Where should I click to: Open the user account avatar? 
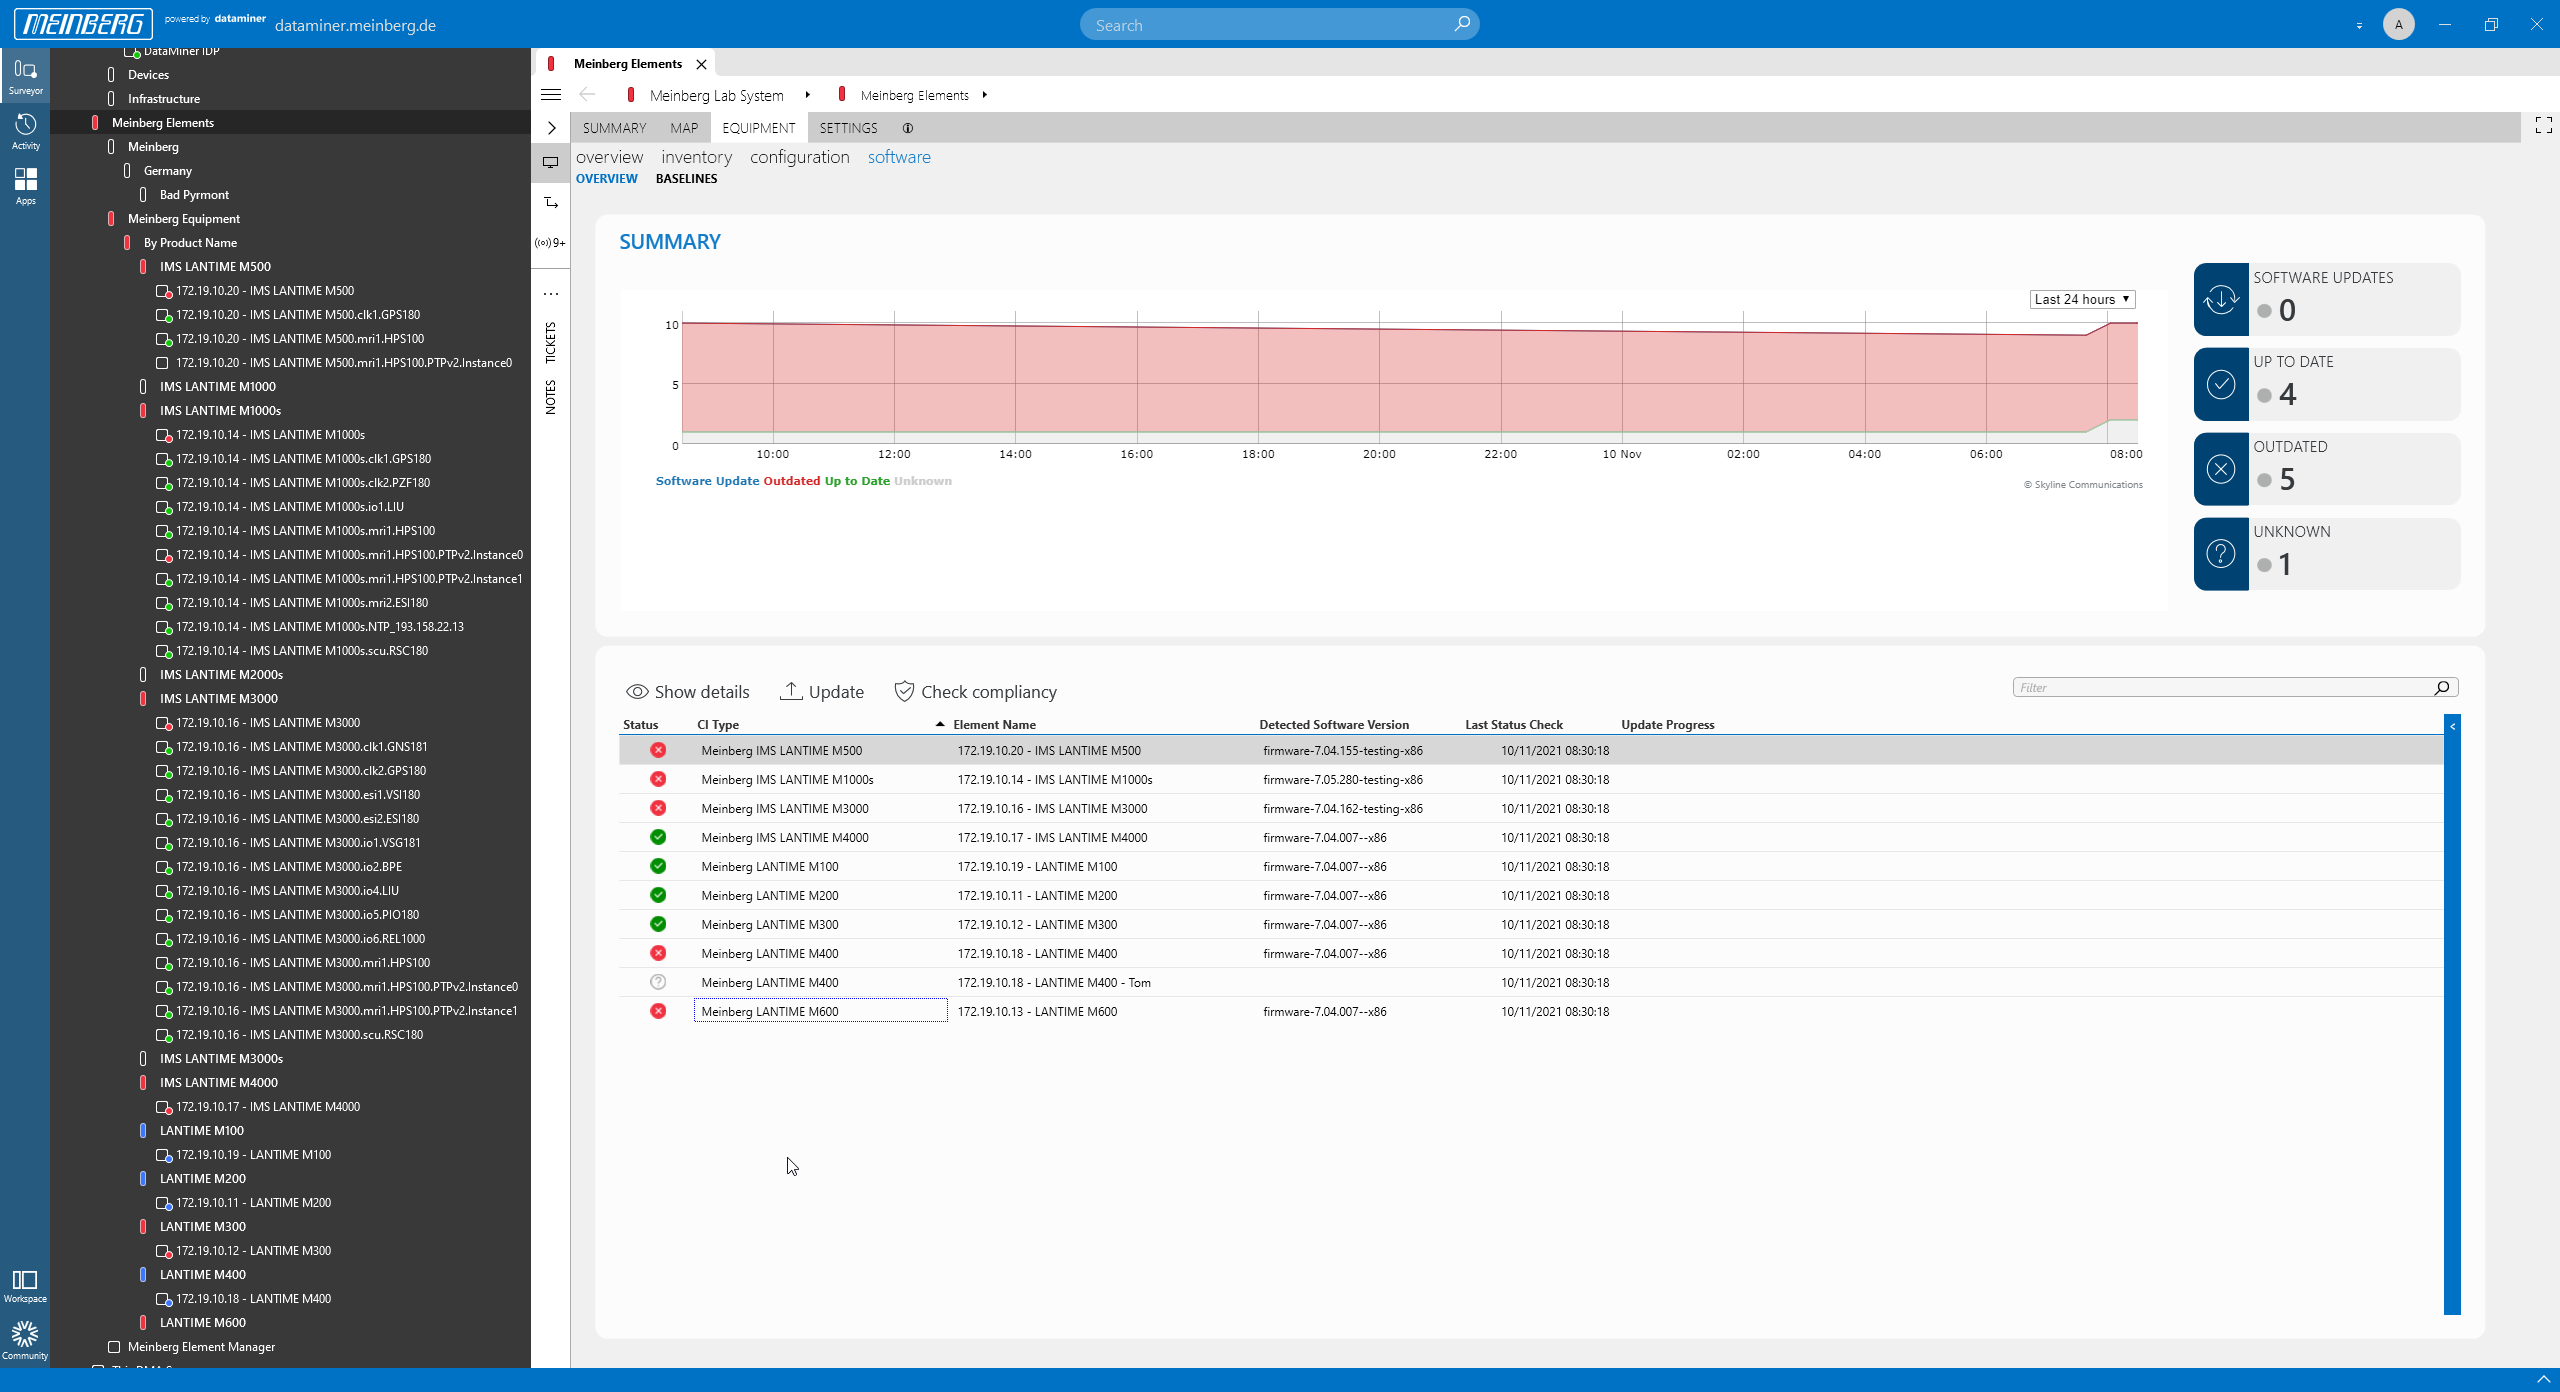click(2398, 24)
